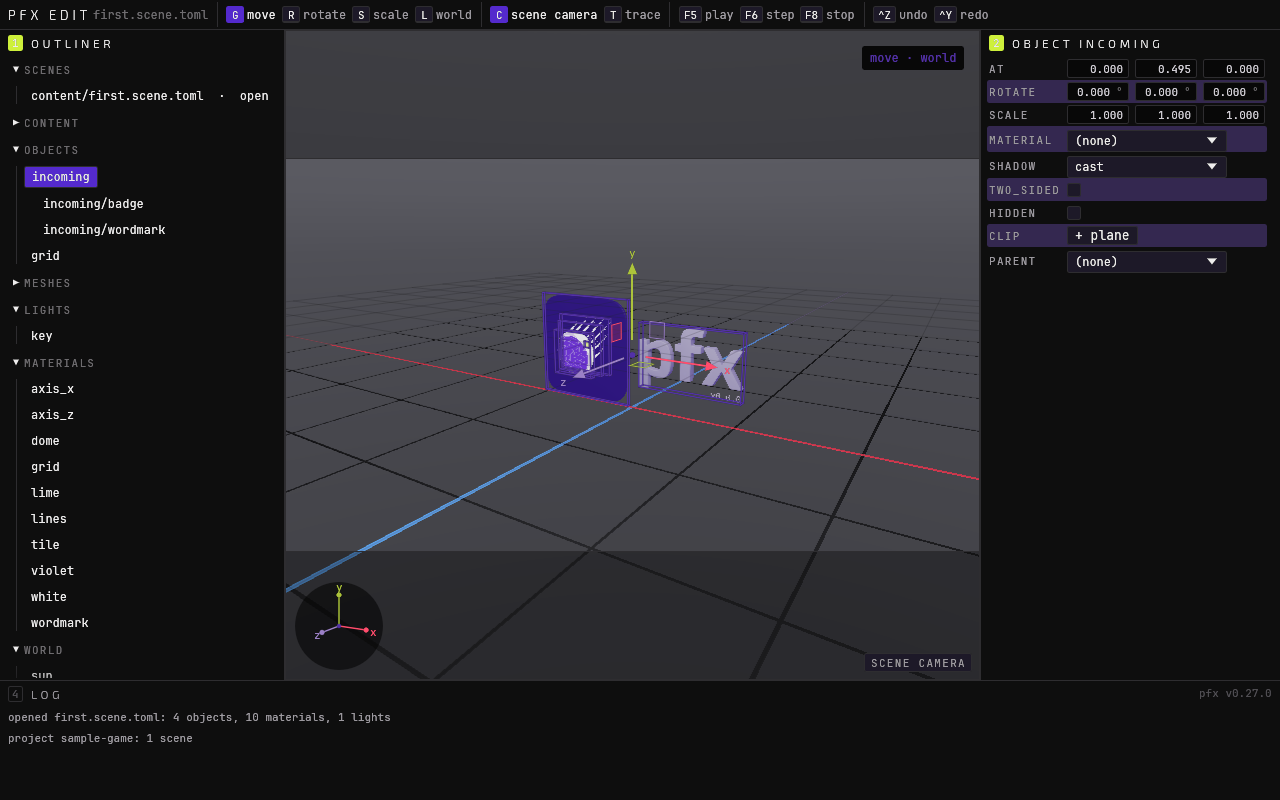This screenshot has width=1280, height=800.
Task: Add a clip plane
Action: coord(1102,236)
